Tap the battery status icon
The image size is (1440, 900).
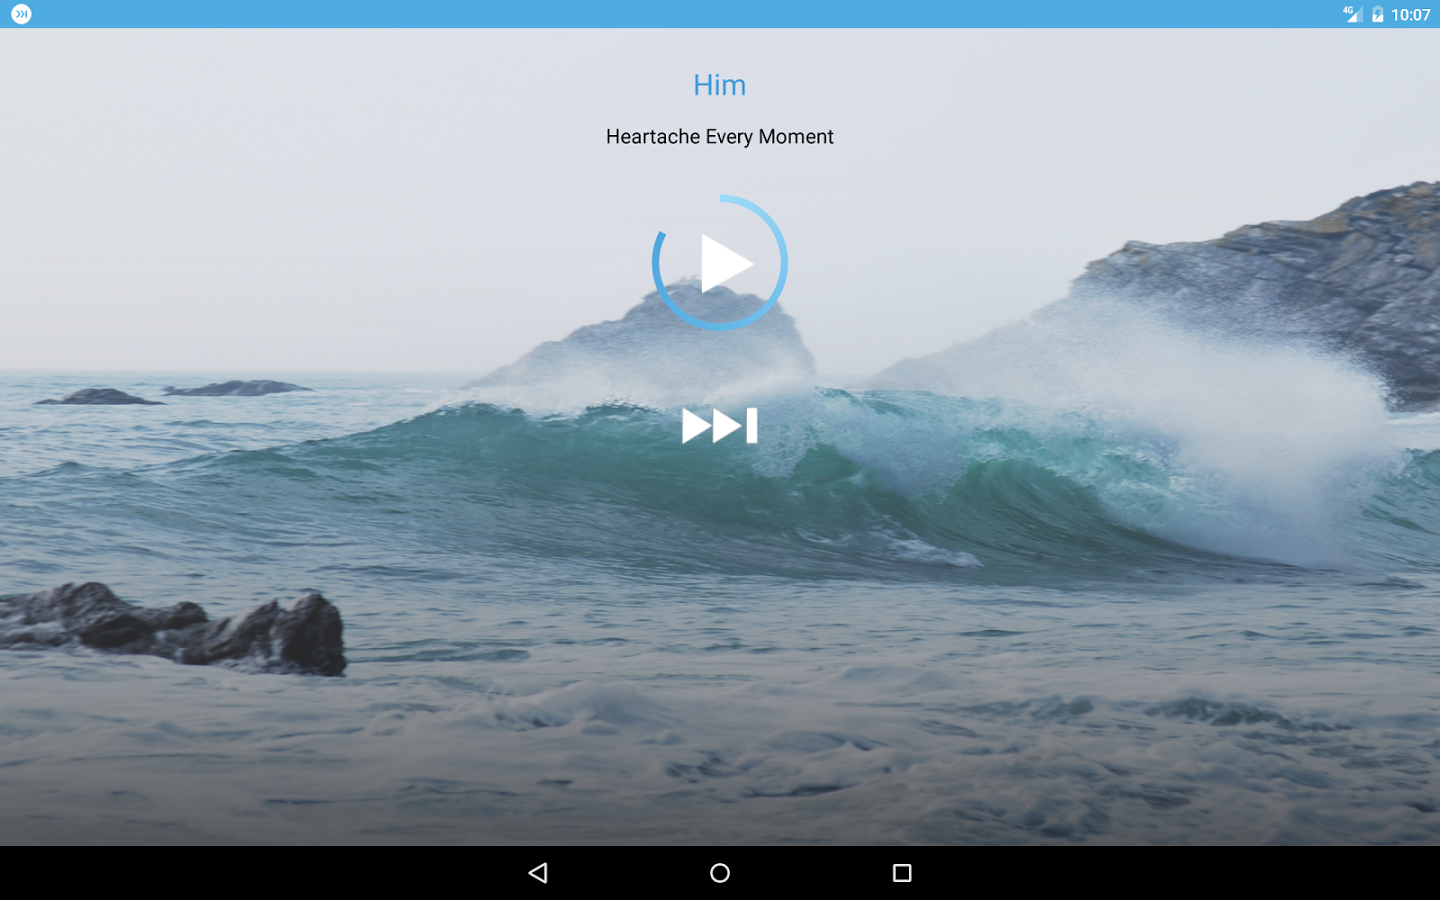1377,14
